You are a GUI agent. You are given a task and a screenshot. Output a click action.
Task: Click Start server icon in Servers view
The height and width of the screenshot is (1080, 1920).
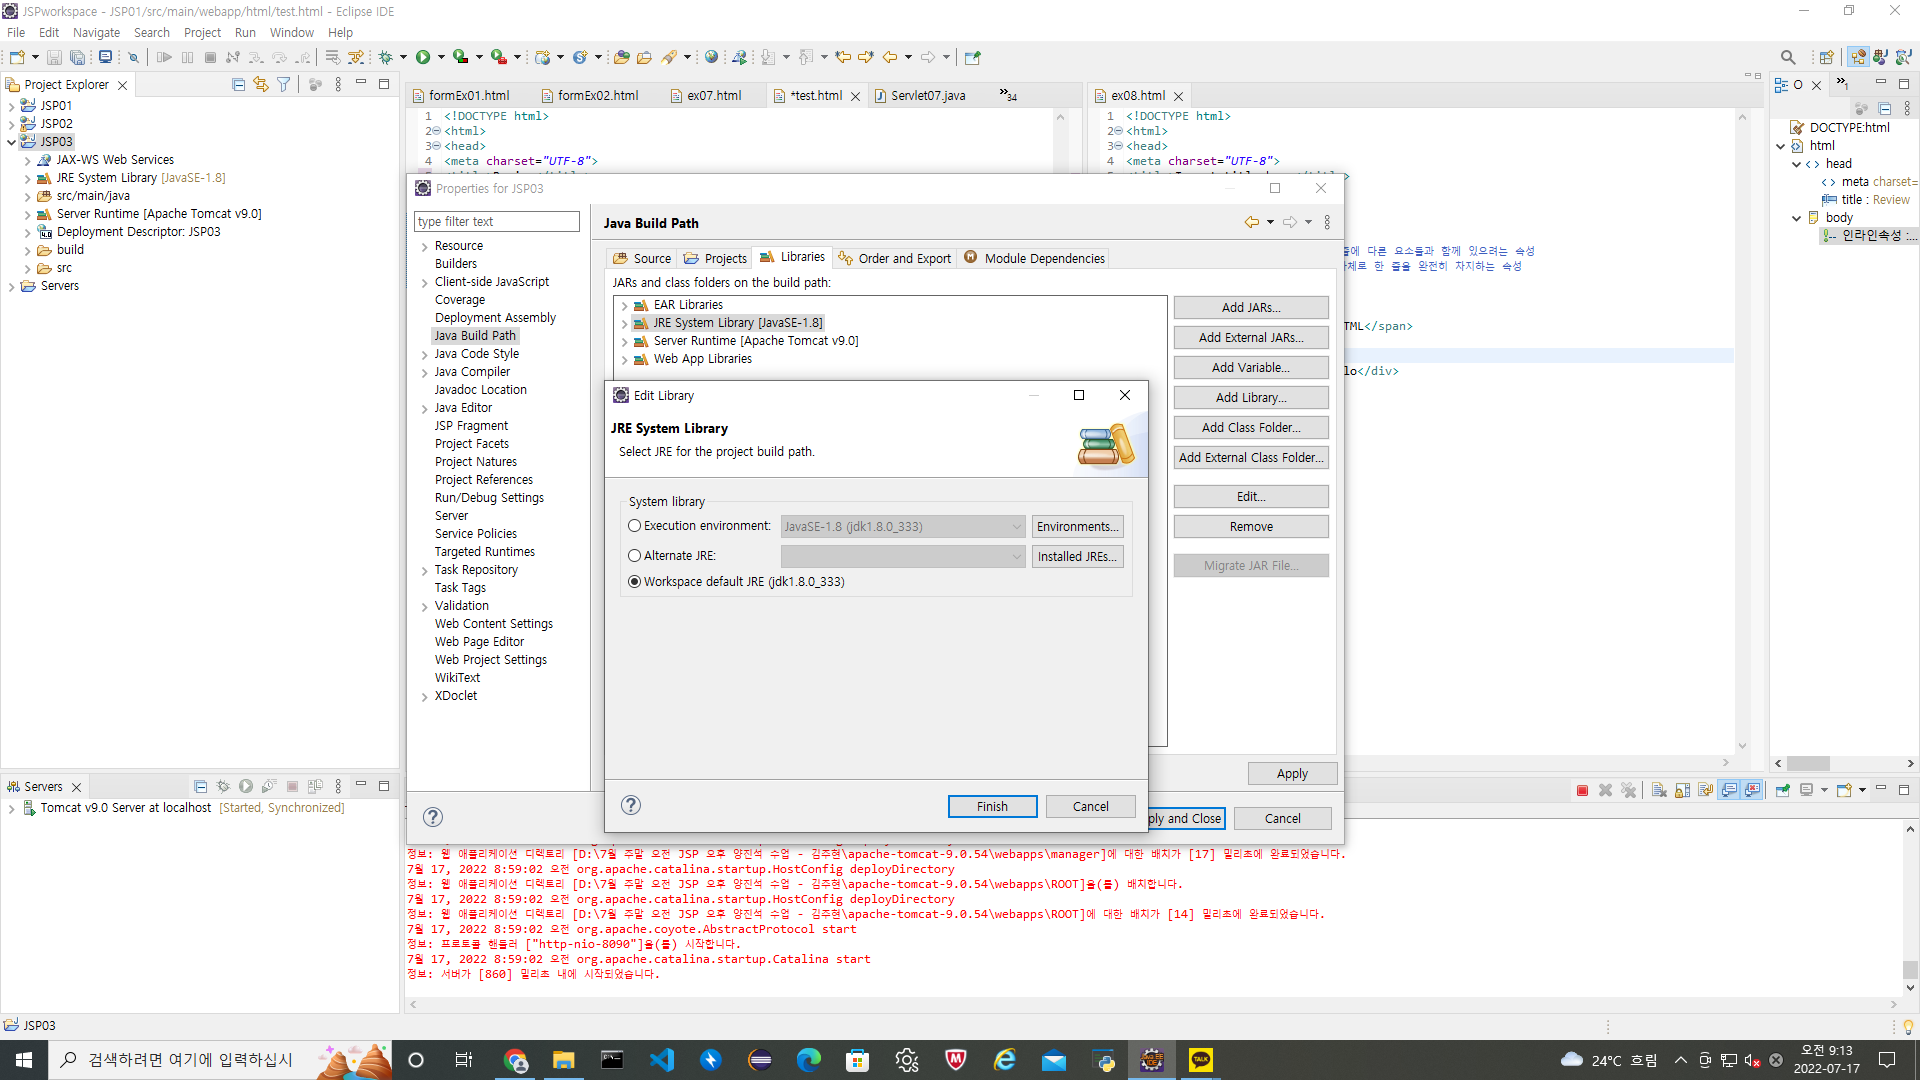(x=246, y=787)
